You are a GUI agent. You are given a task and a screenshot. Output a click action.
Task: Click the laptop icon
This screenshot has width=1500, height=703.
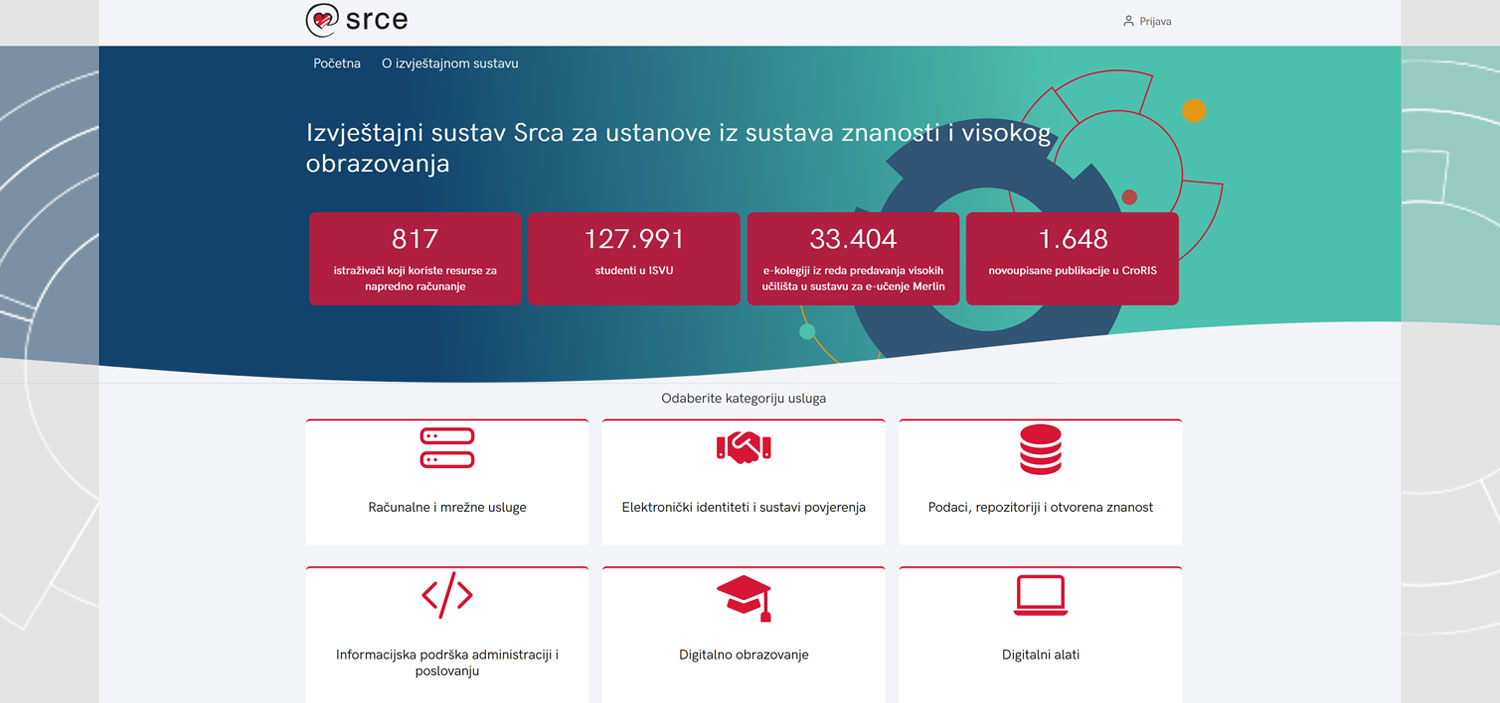pyautogui.click(x=1040, y=596)
